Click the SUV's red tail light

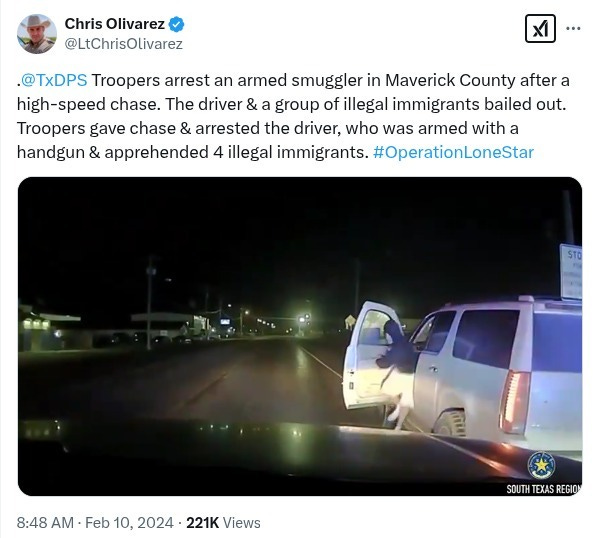tap(514, 402)
